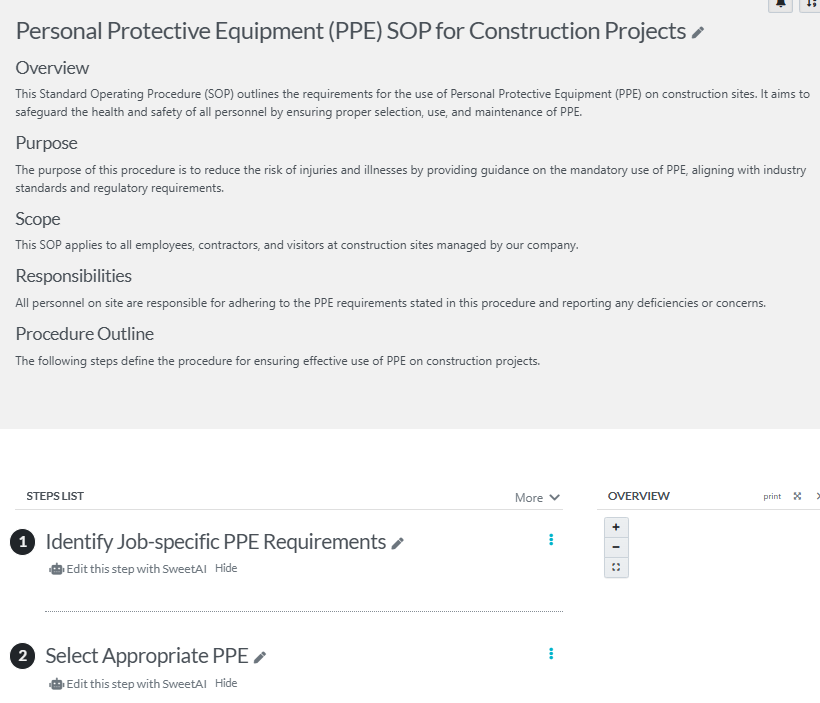The width and height of the screenshot is (820, 703).
Task: Fit the overview diagram to view
Action: (x=616, y=567)
